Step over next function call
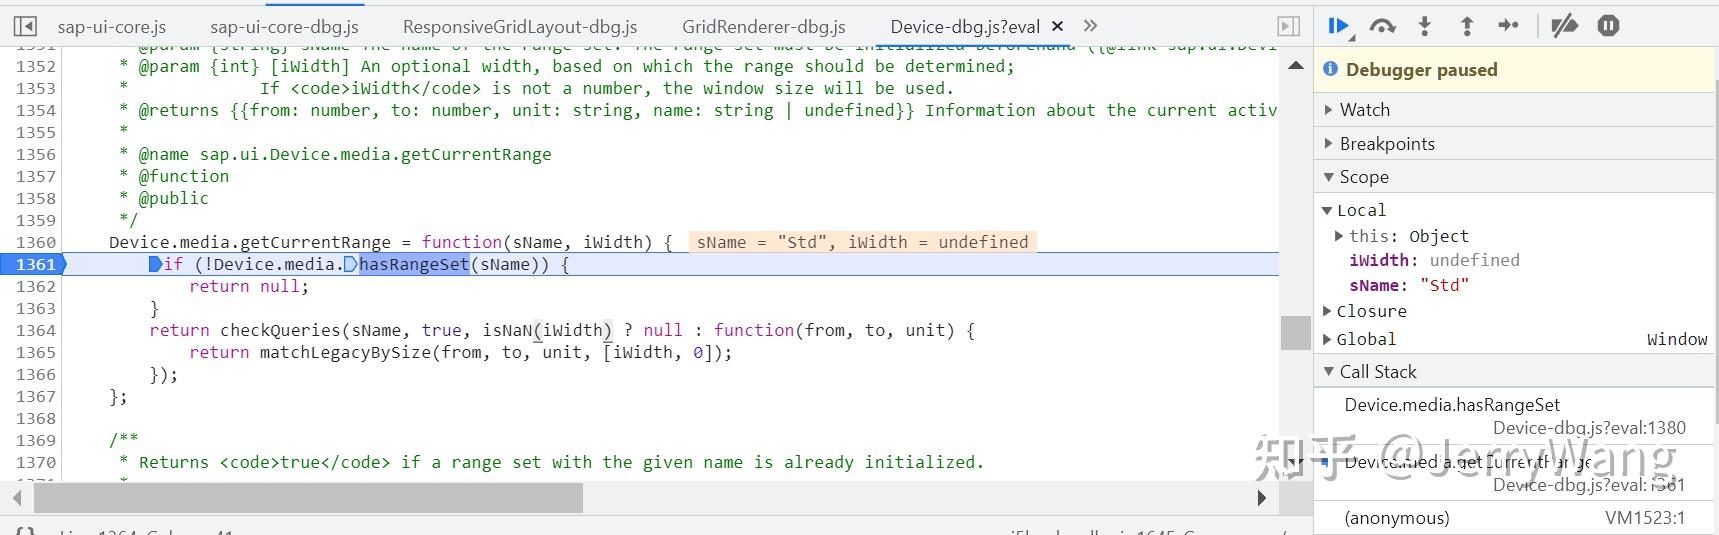 point(1382,27)
